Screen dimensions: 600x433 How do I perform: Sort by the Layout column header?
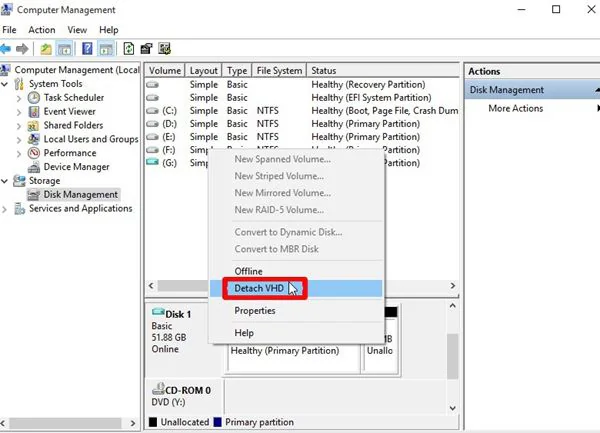click(x=204, y=71)
